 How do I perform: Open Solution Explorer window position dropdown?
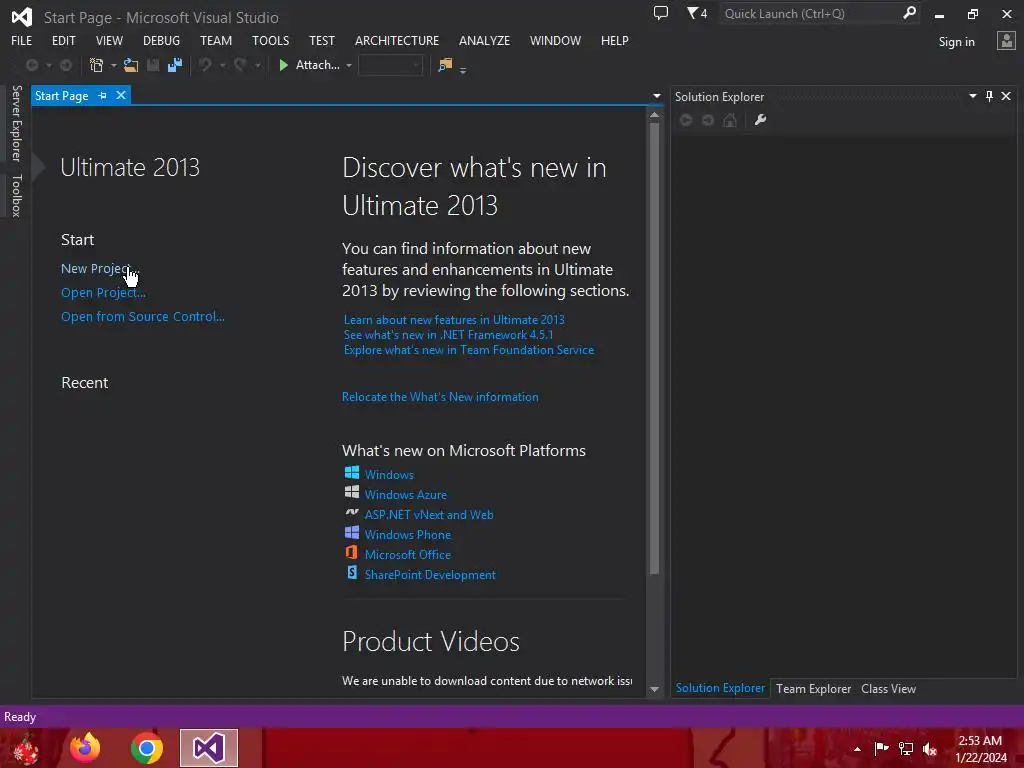(x=972, y=96)
